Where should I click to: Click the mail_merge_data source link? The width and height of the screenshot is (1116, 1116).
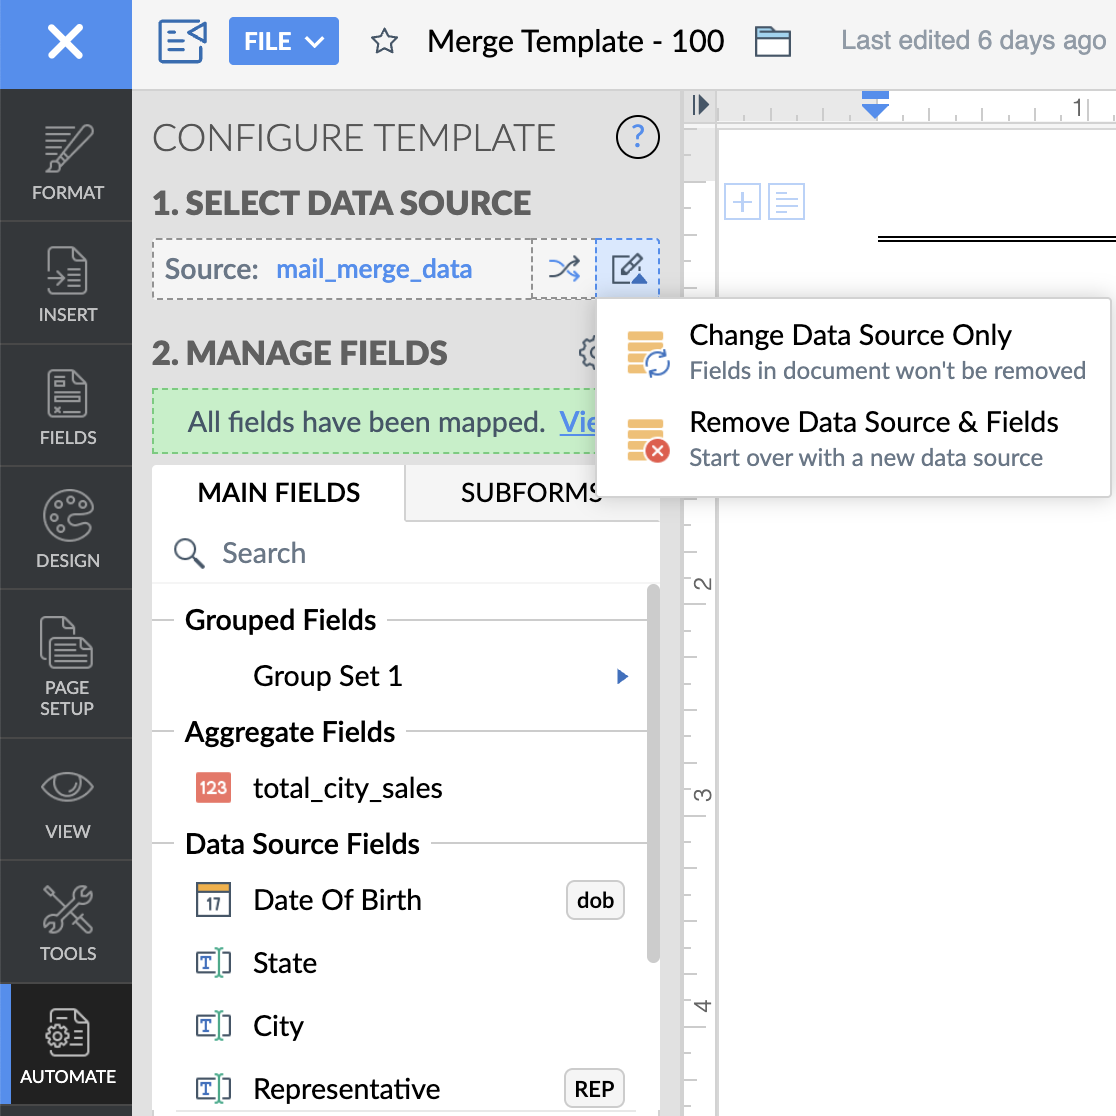374,269
